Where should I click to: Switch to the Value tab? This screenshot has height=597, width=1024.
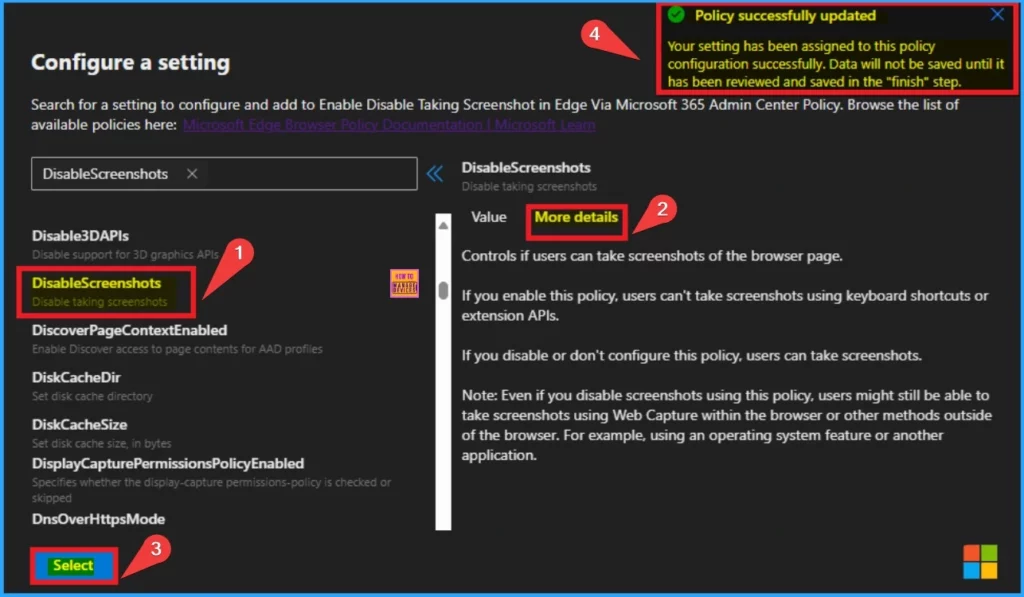pyautogui.click(x=489, y=217)
